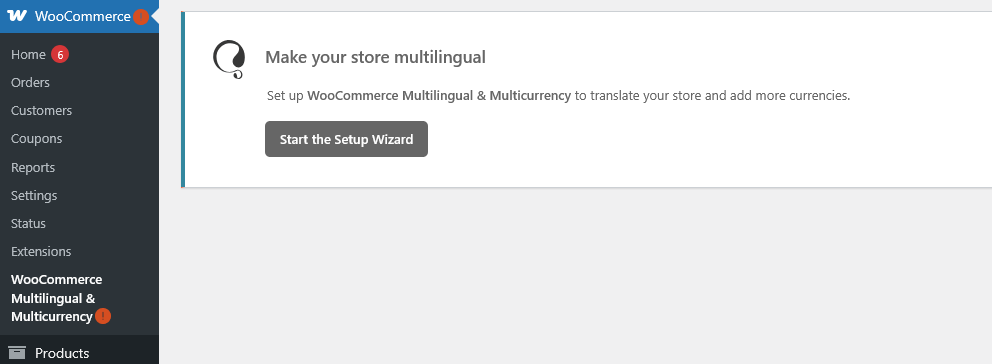
Task: Open the Coupons submenu item
Action: point(36,138)
